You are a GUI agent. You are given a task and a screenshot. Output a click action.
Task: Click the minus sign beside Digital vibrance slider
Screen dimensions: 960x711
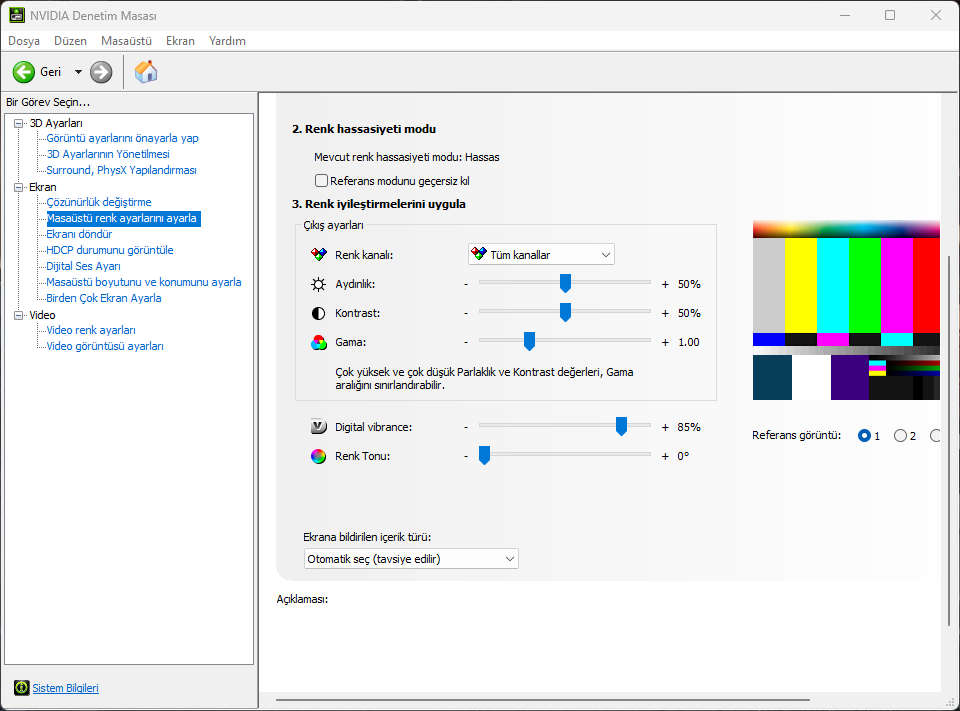point(466,427)
